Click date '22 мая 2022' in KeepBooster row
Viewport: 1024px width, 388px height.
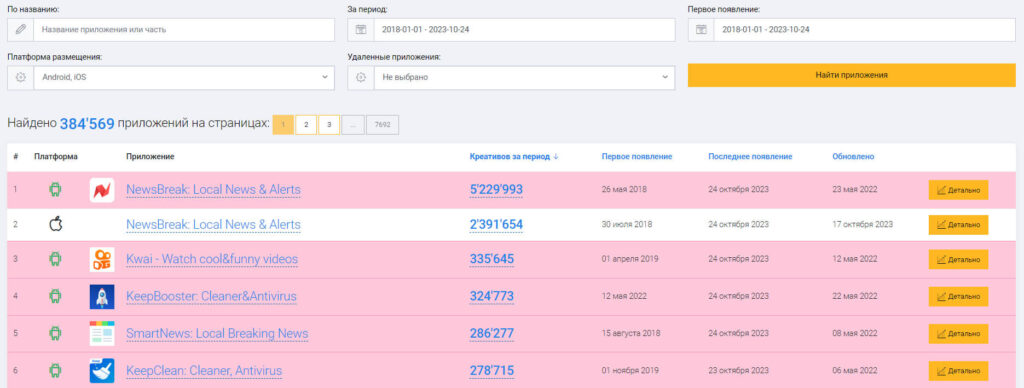pyautogui.click(x=854, y=297)
